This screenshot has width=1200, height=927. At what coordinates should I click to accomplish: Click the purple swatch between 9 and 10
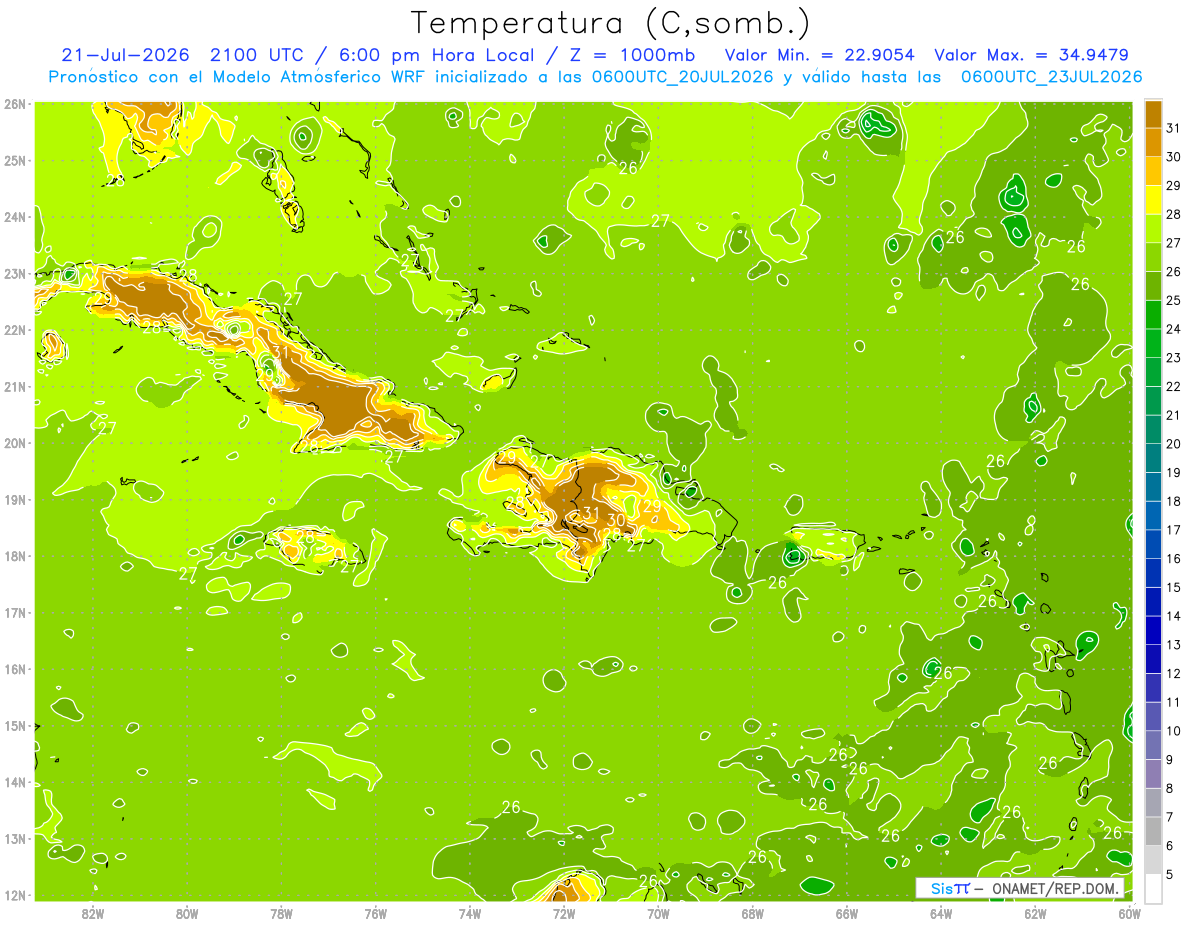pos(1153,745)
